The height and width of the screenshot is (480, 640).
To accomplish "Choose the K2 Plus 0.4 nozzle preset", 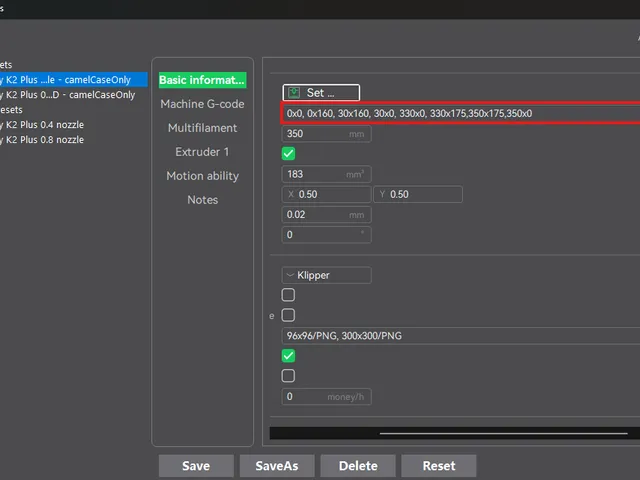I will pyautogui.click(x=42, y=124).
